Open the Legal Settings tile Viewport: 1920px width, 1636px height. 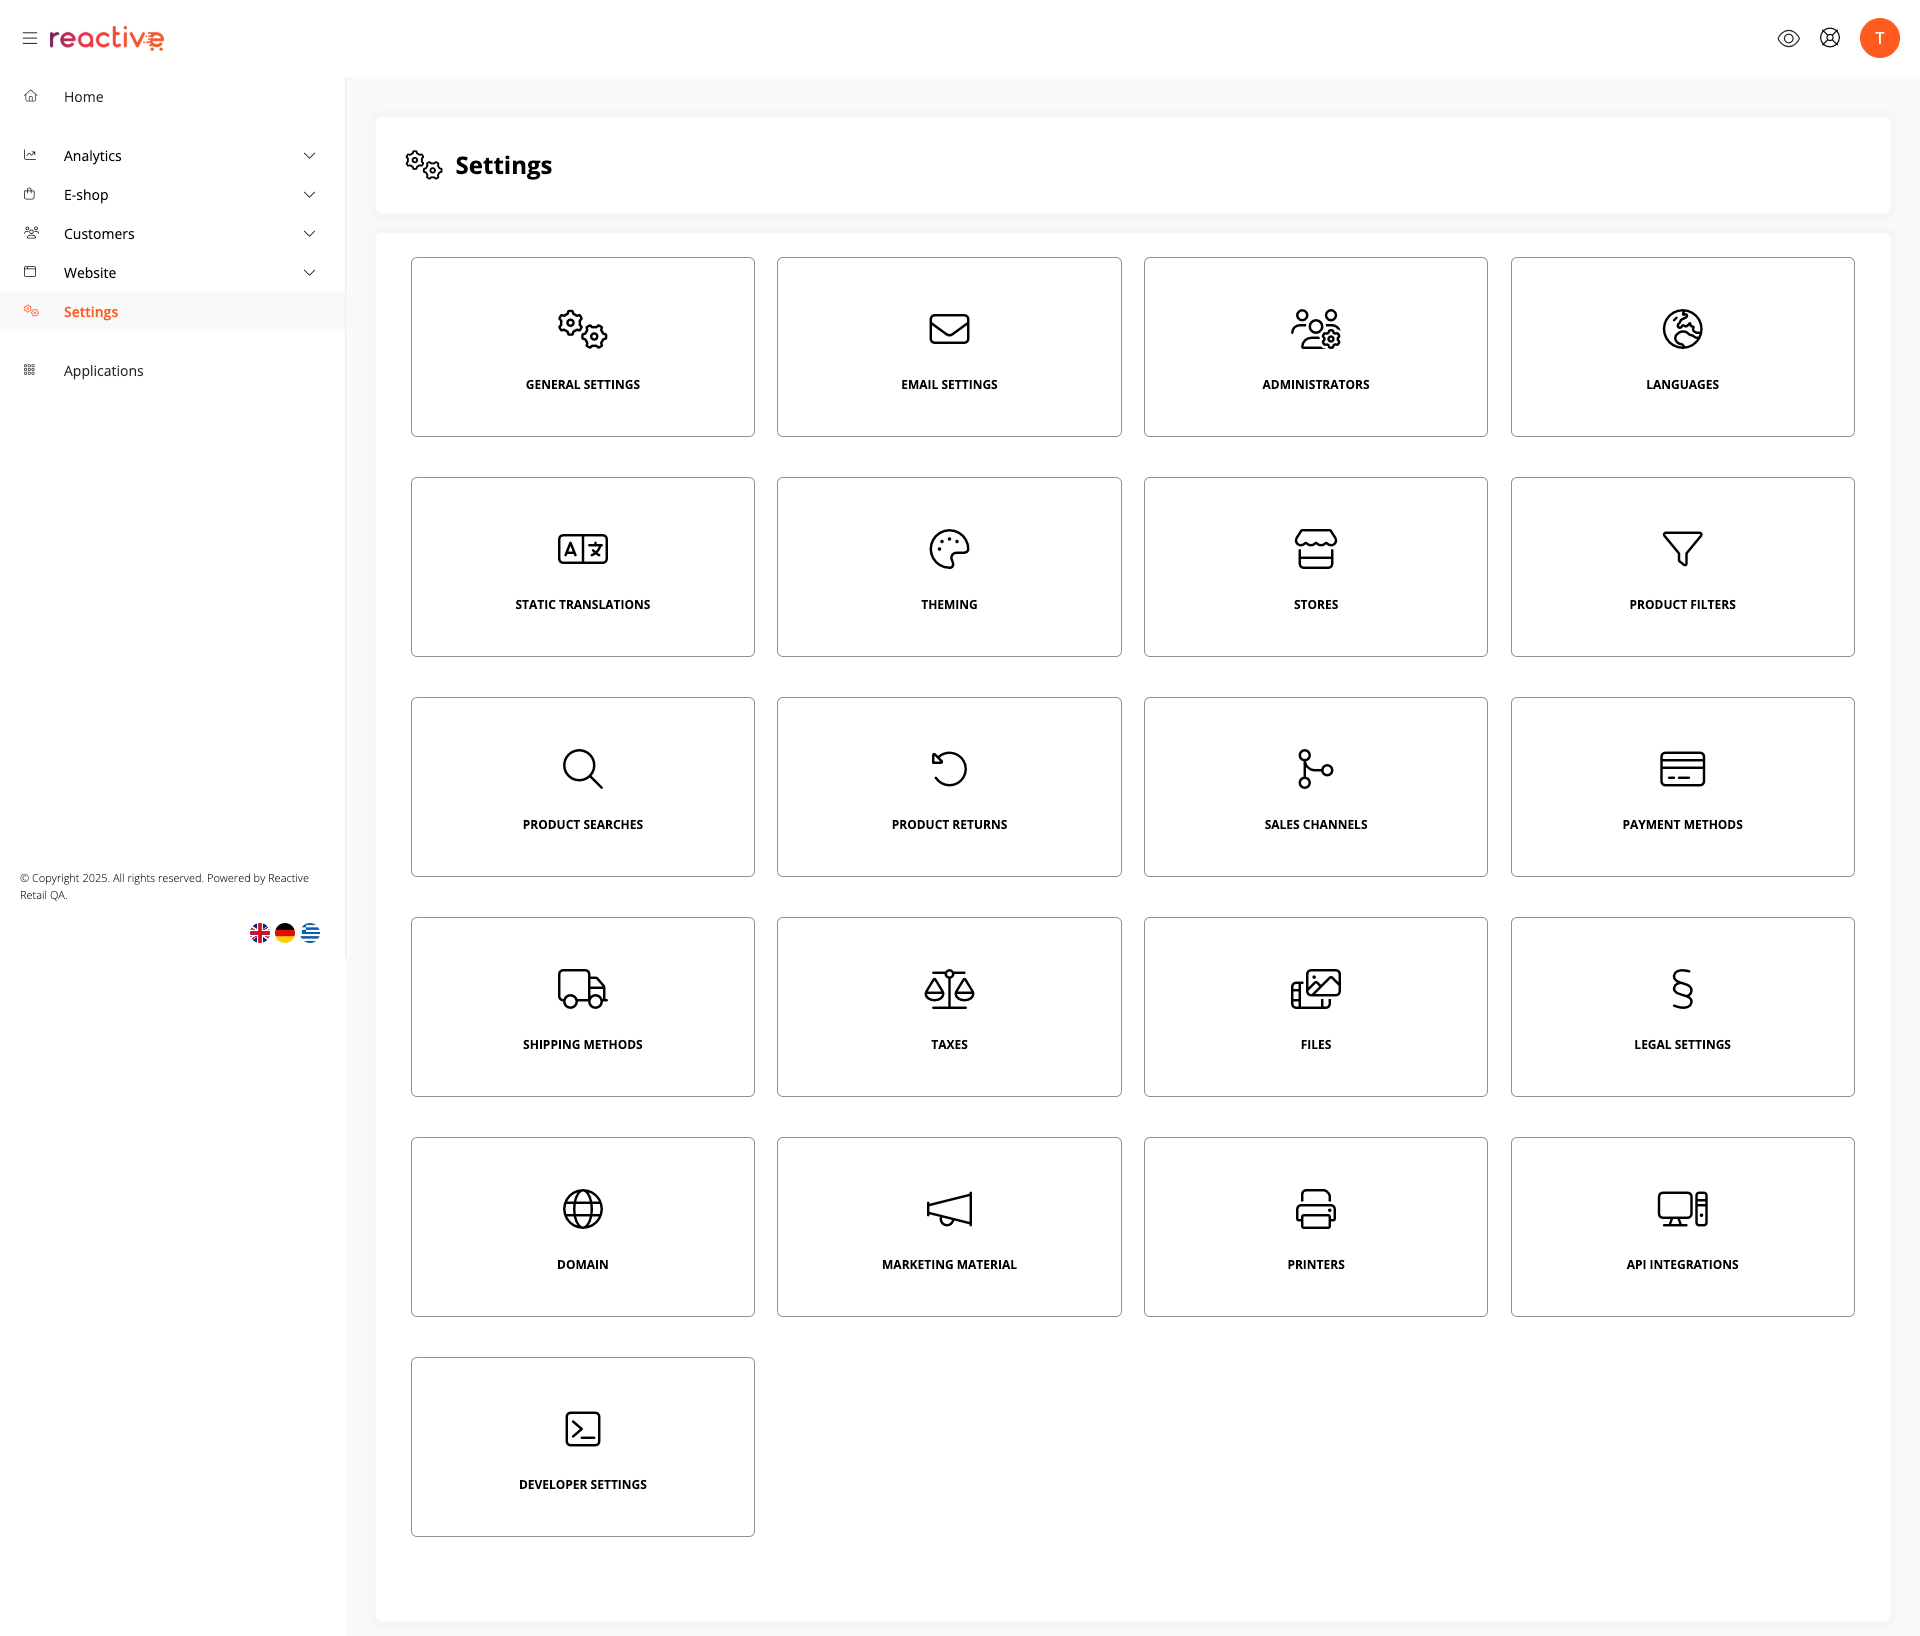pyautogui.click(x=1682, y=1007)
